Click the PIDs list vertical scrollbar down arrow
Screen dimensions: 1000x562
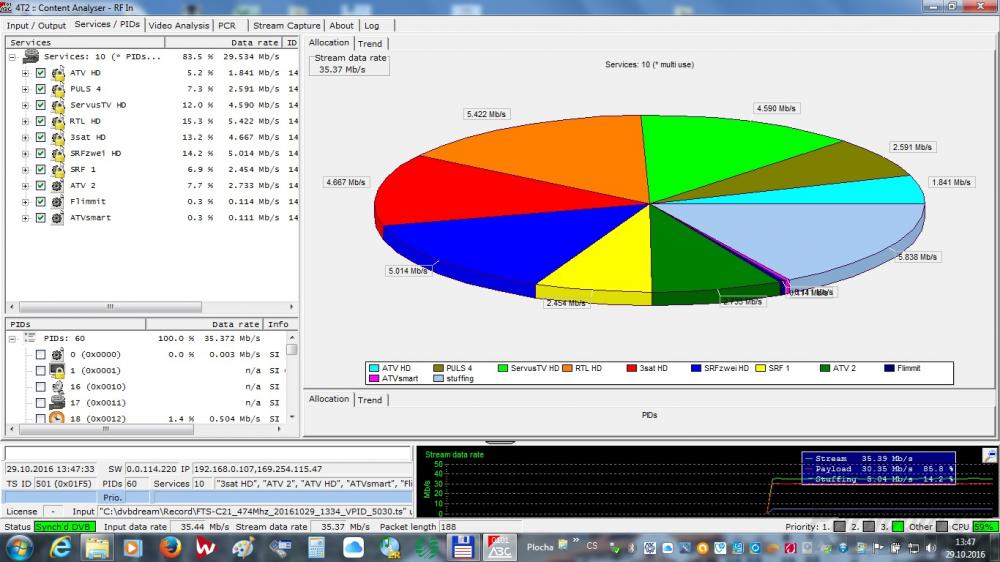[x=292, y=417]
